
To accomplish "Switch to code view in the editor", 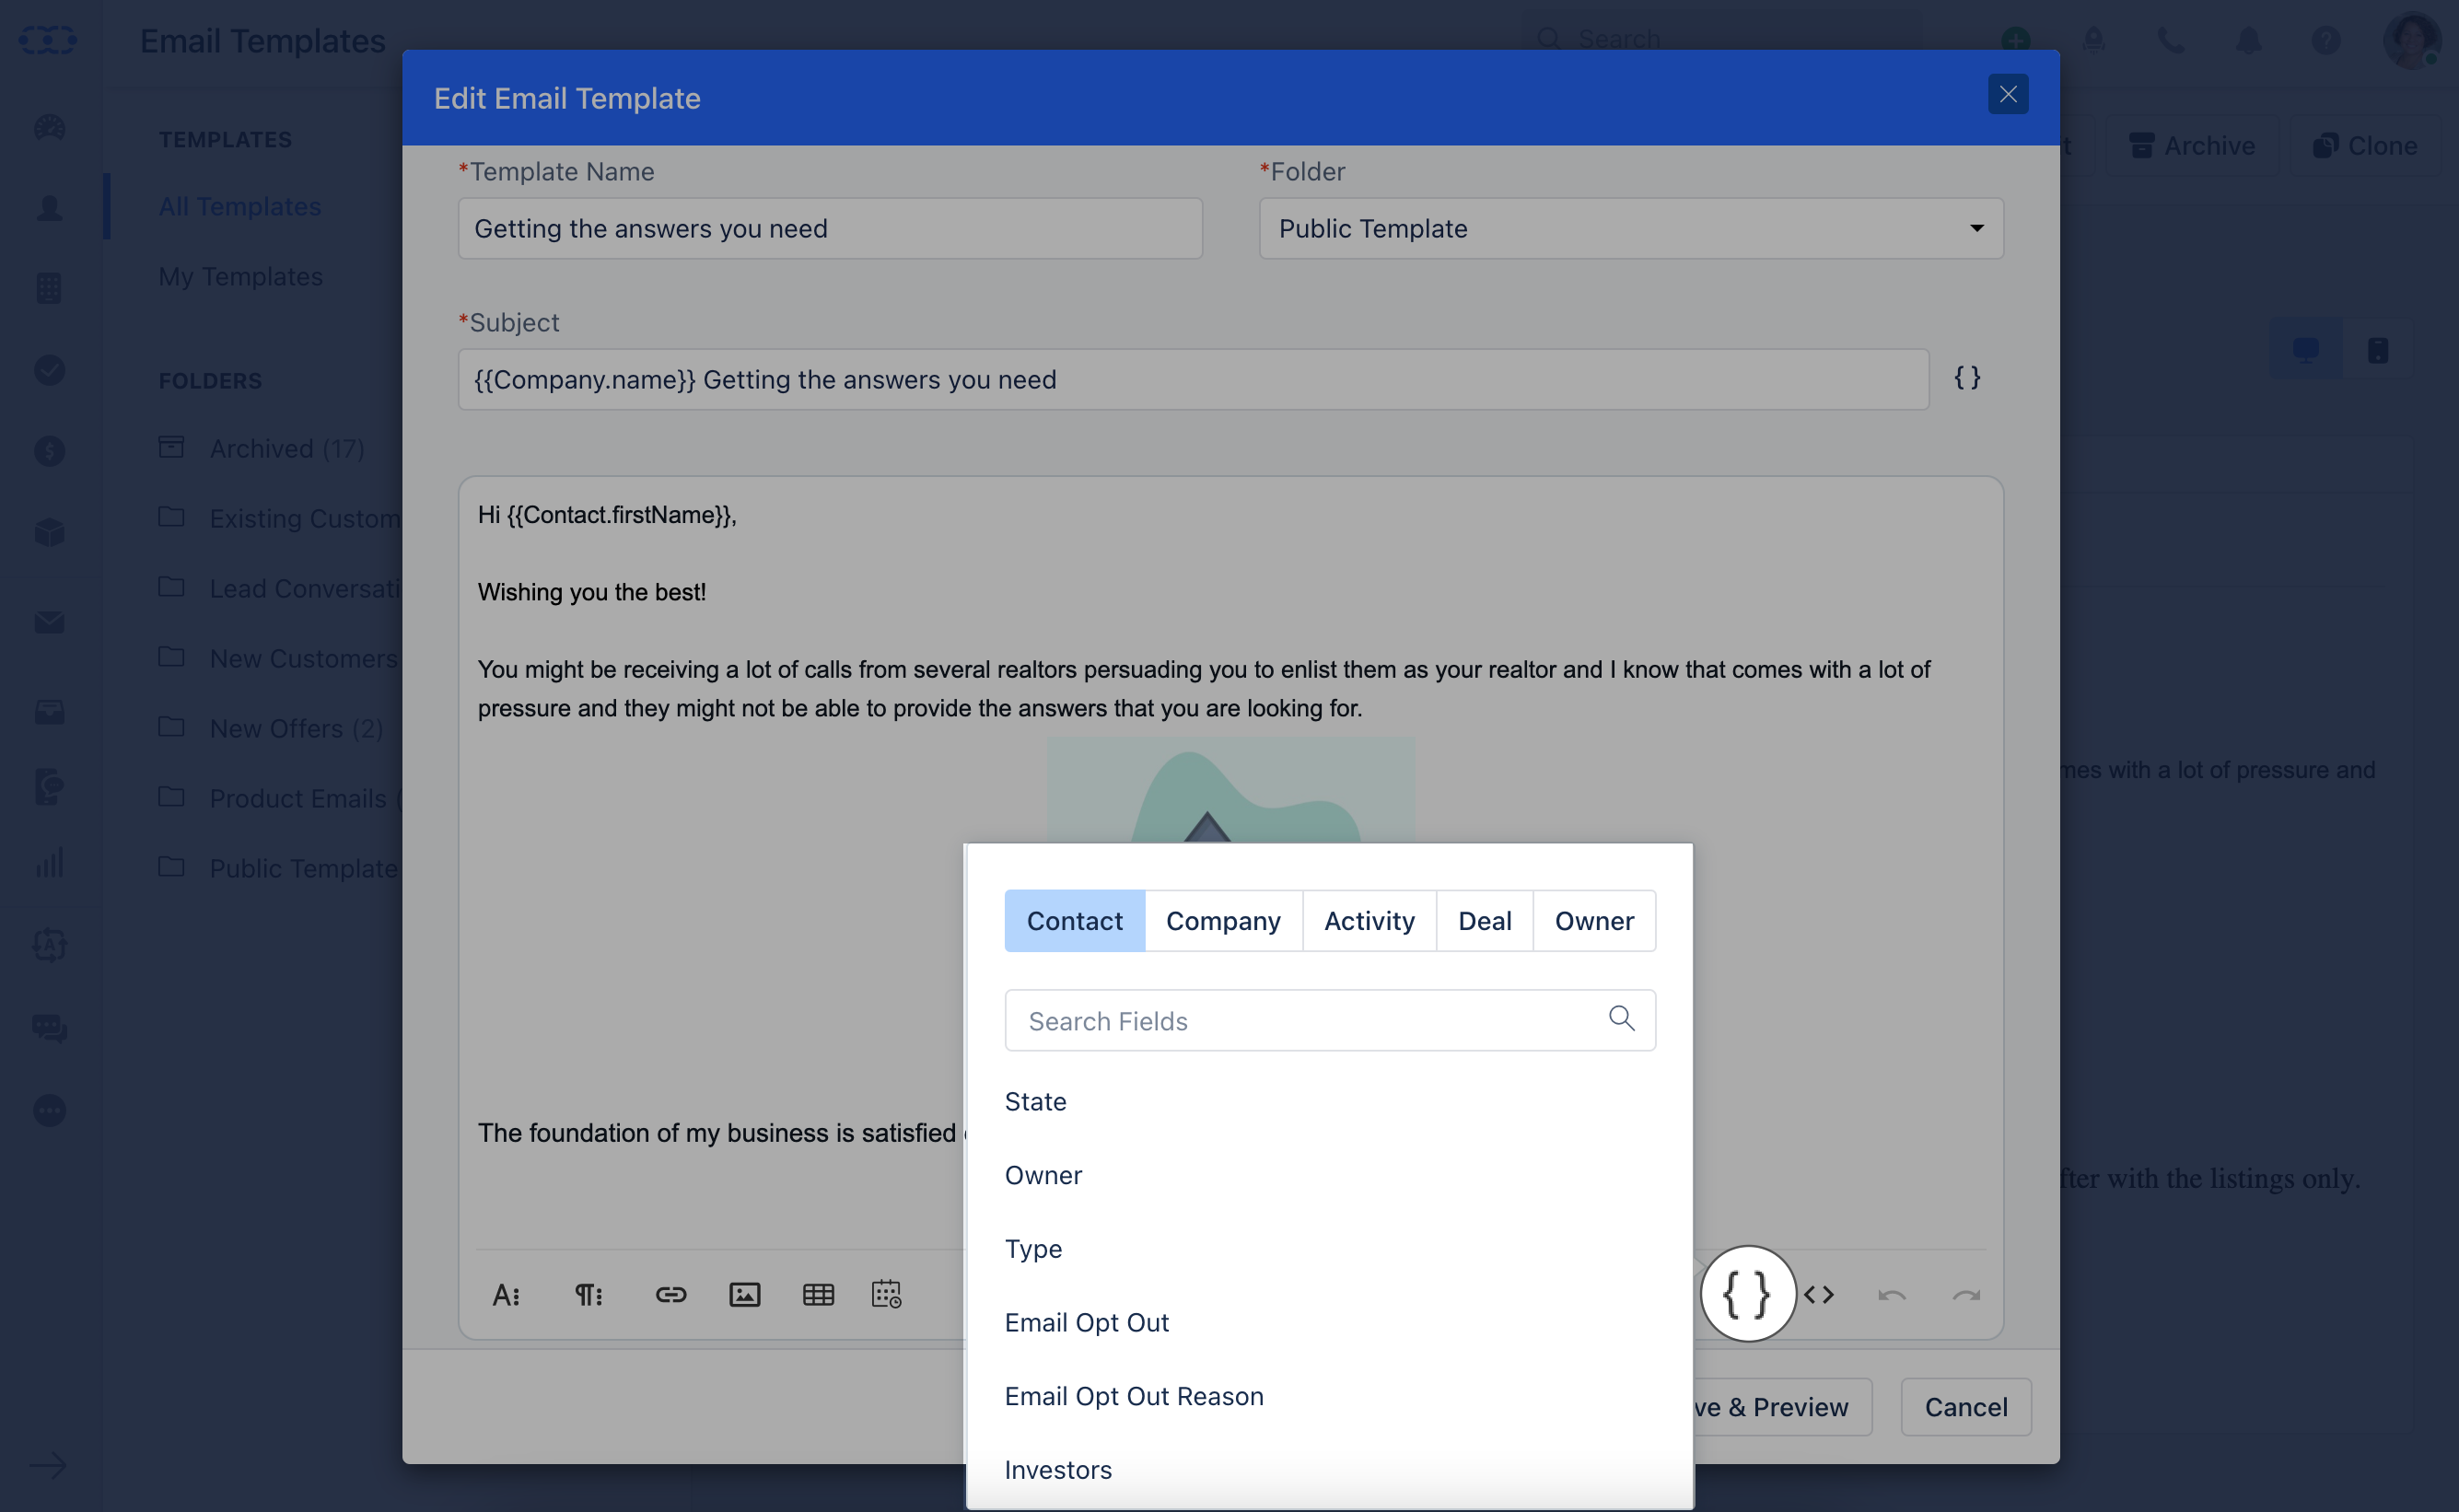I will tap(1818, 1295).
